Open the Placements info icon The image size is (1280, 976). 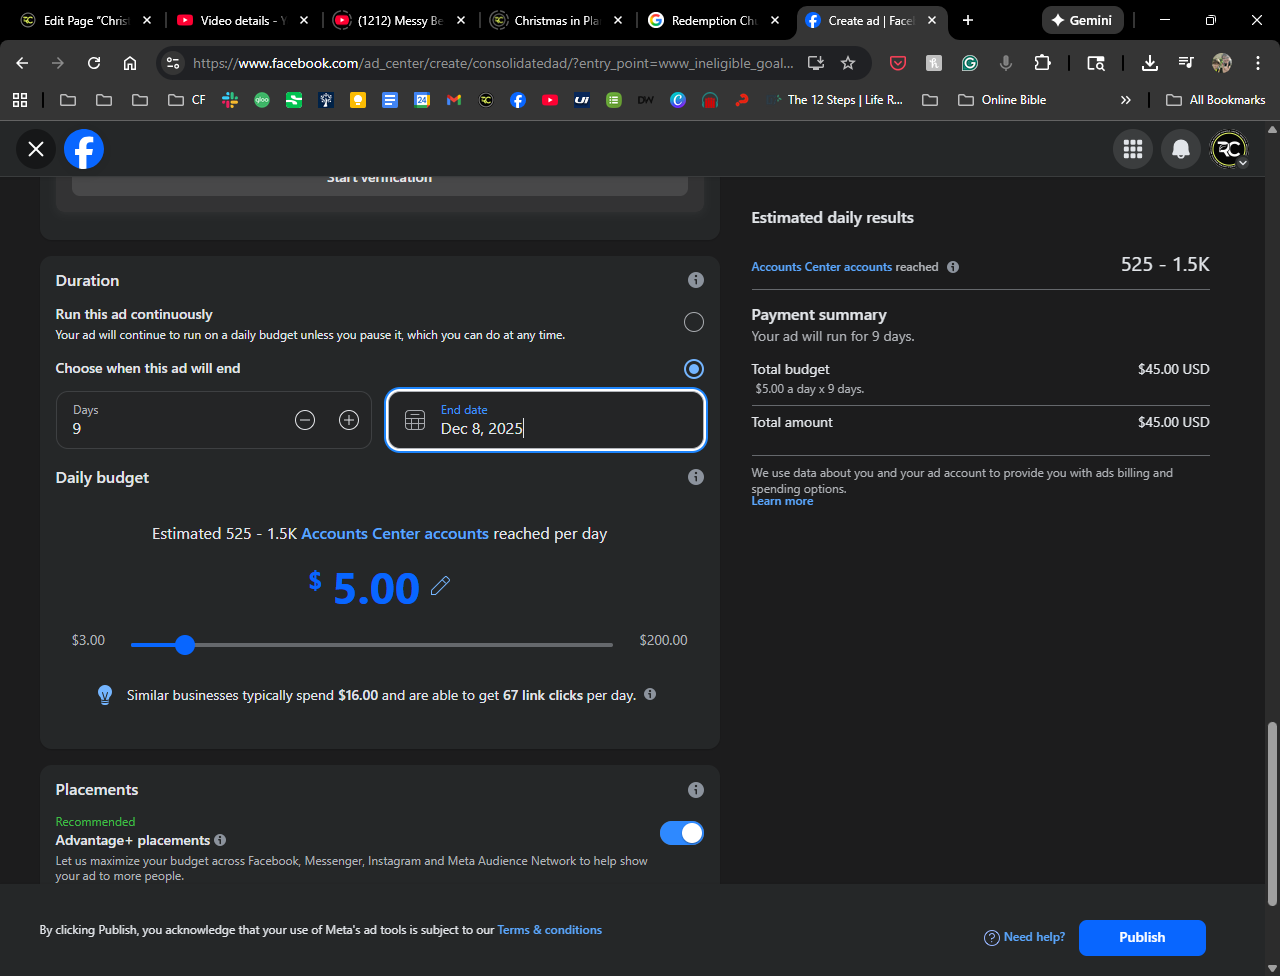(696, 790)
